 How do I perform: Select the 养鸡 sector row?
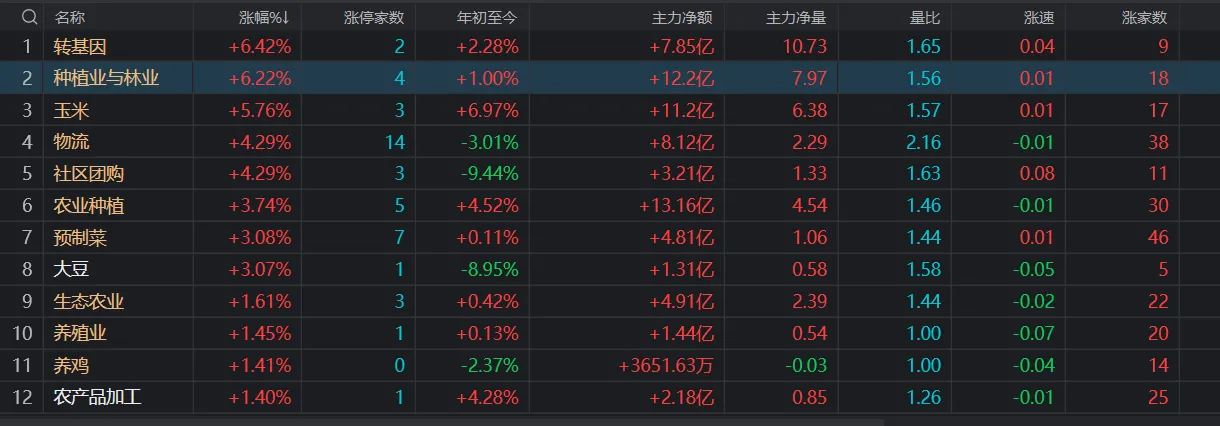tap(71, 365)
